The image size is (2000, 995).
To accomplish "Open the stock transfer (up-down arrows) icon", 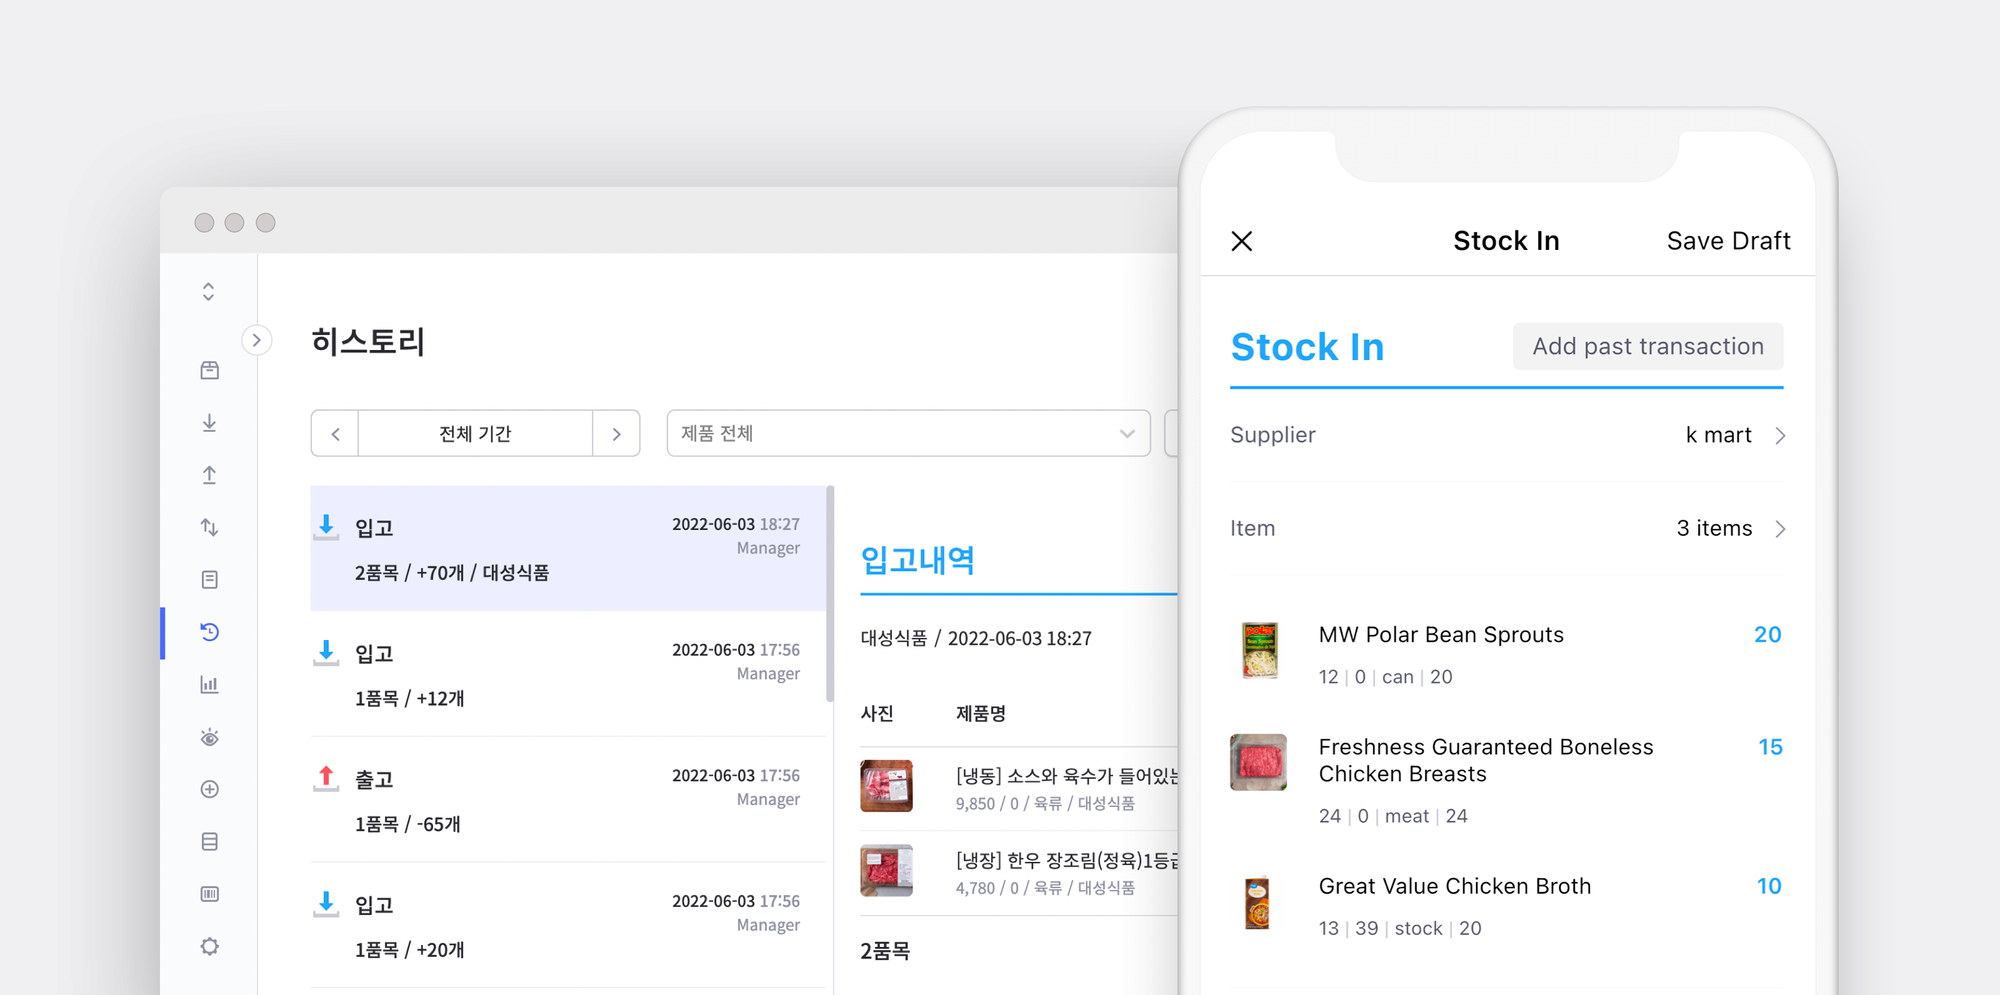I will [209, 527].
